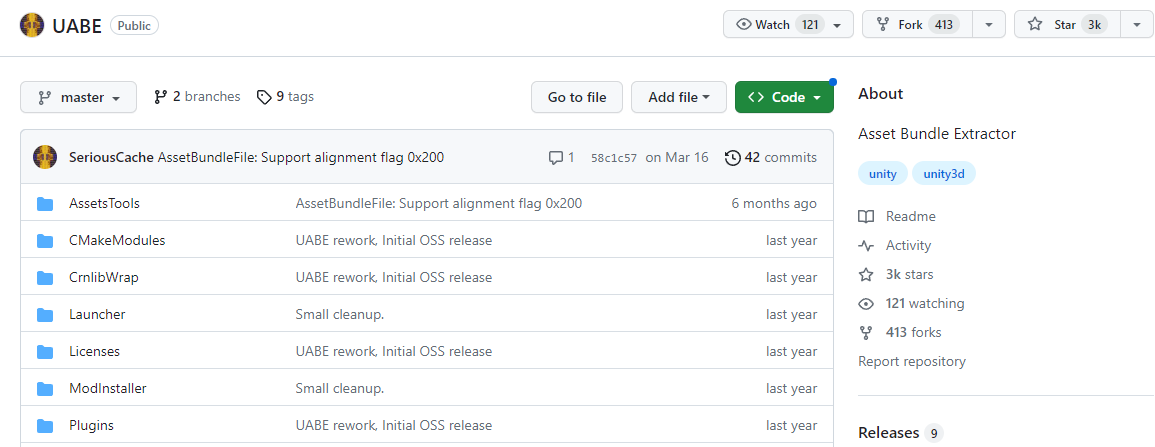Click the Licenses folder icon
Viewport: 1155px width, 447px height.
pos(45,351)
